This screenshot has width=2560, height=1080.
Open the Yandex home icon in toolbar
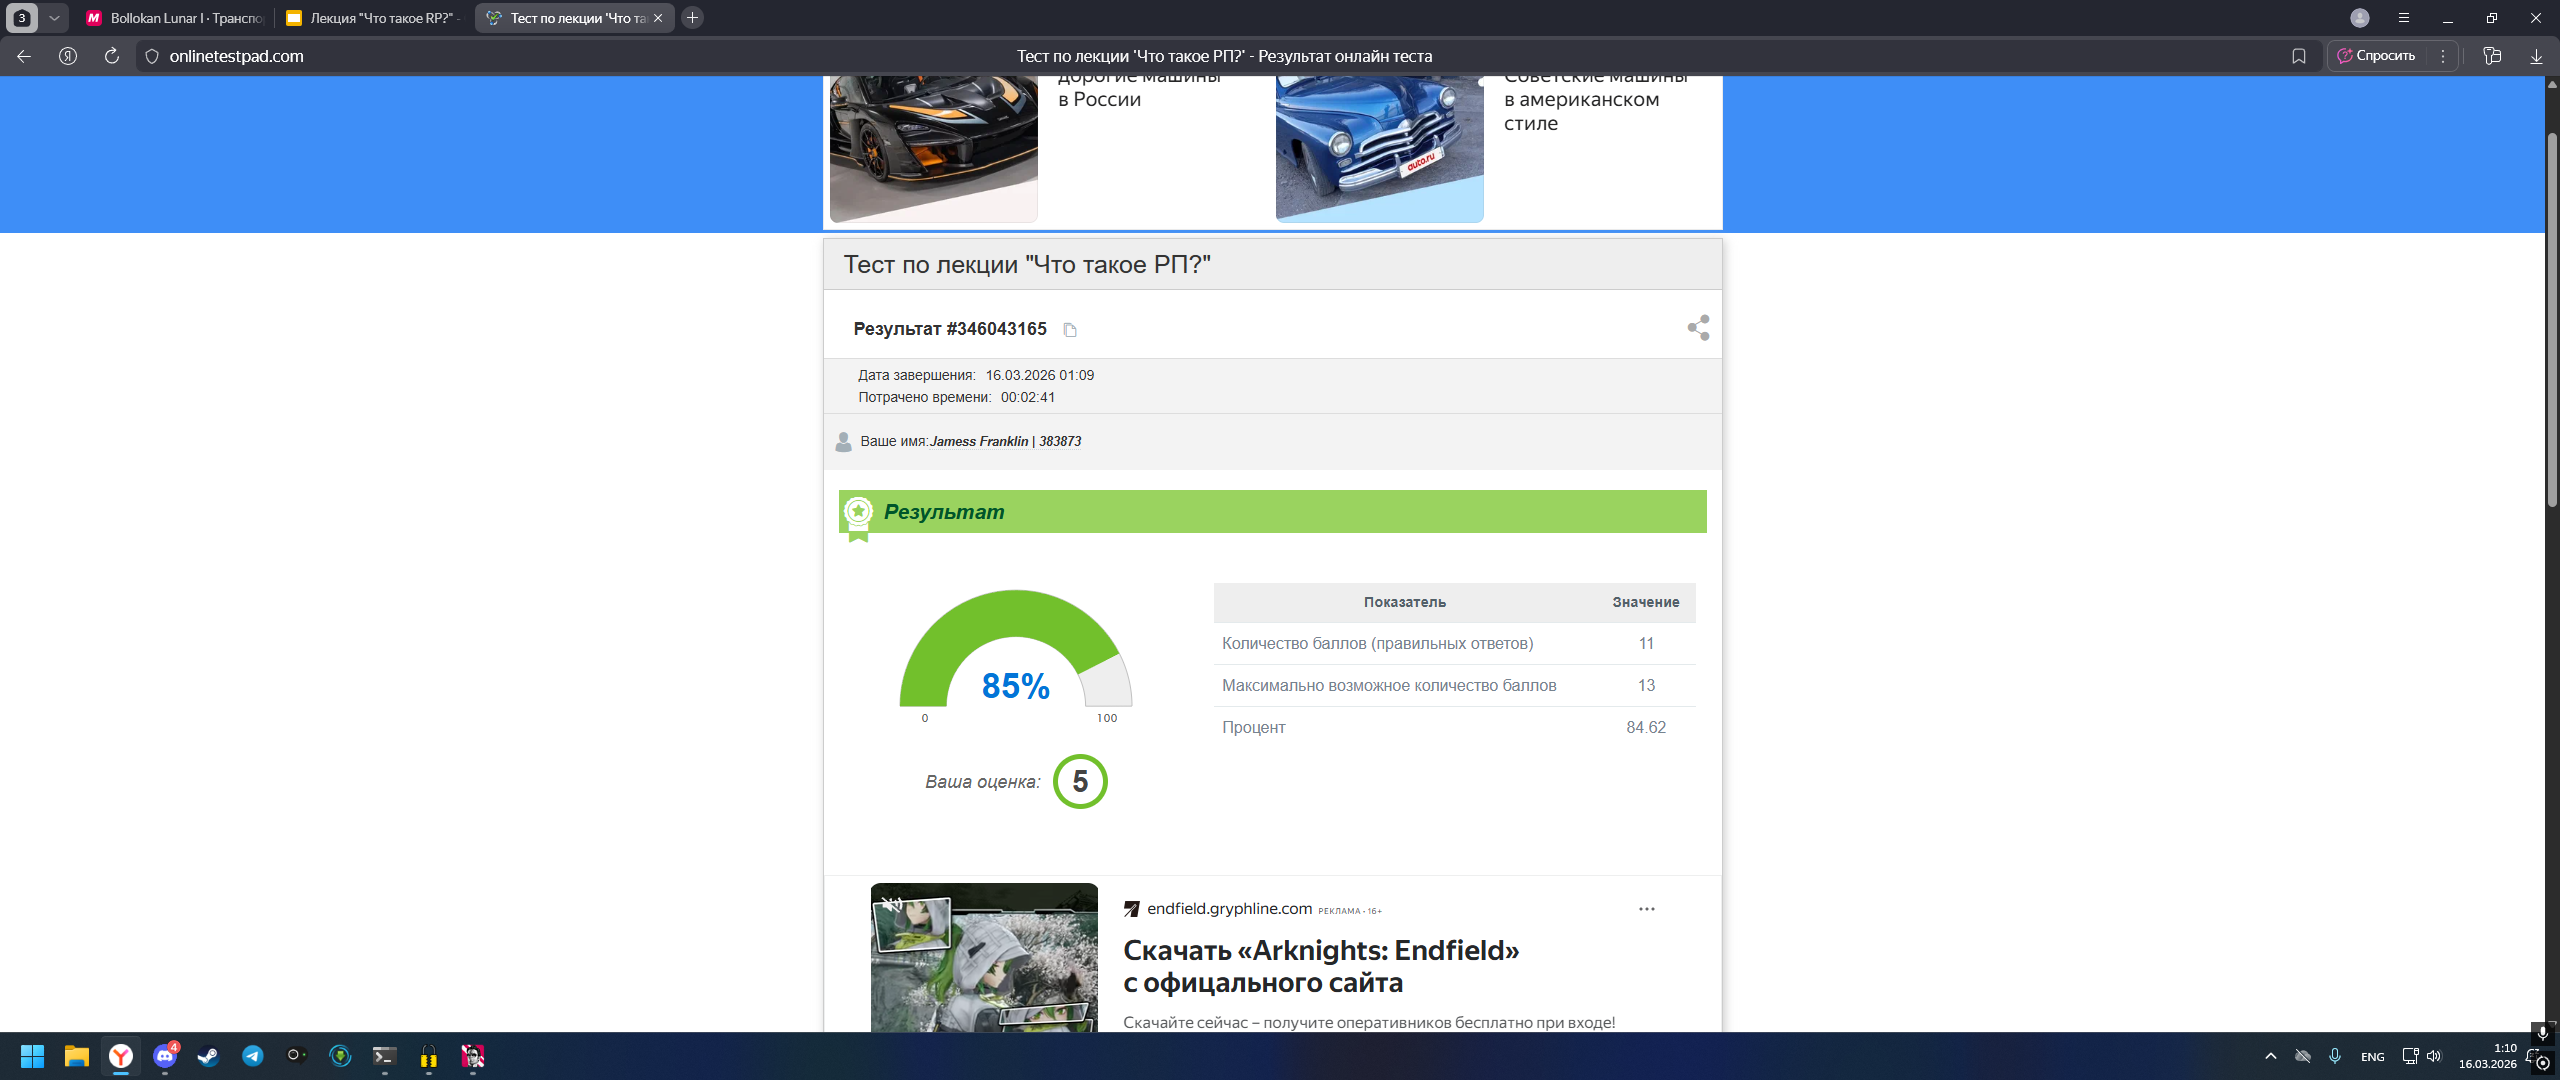[68, 56]
